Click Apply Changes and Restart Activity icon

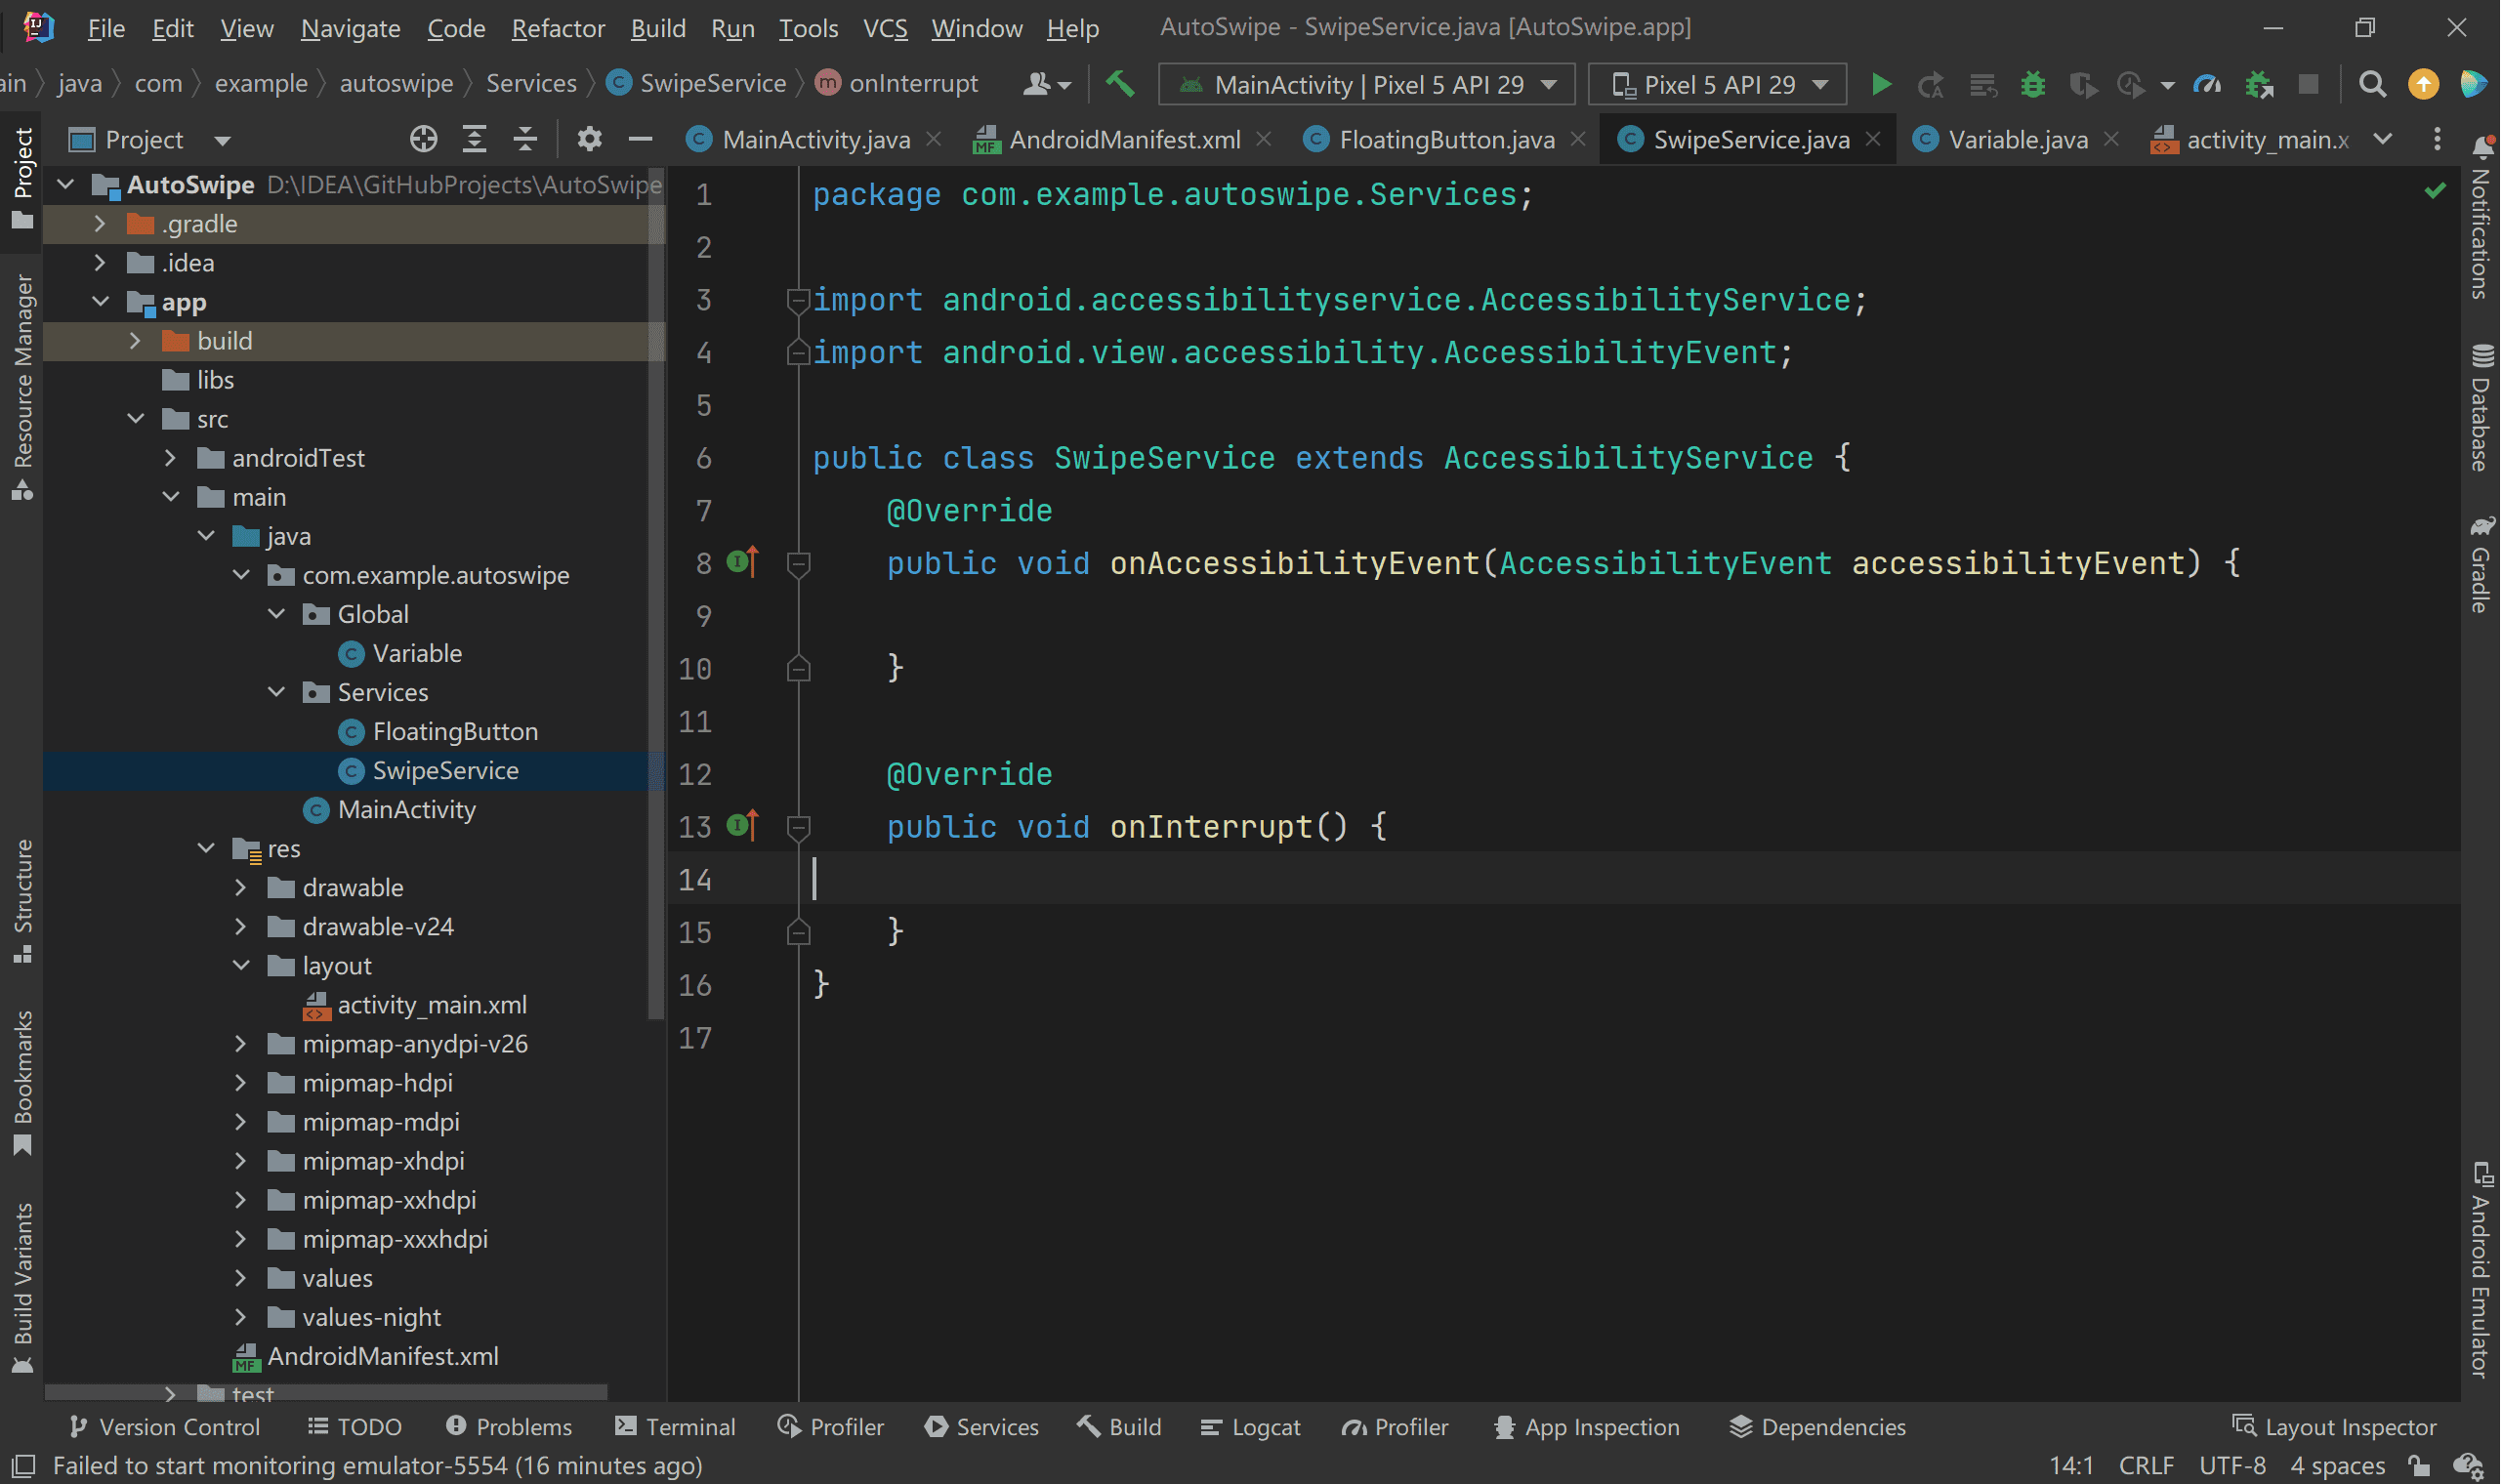[x=1931, y=85]
